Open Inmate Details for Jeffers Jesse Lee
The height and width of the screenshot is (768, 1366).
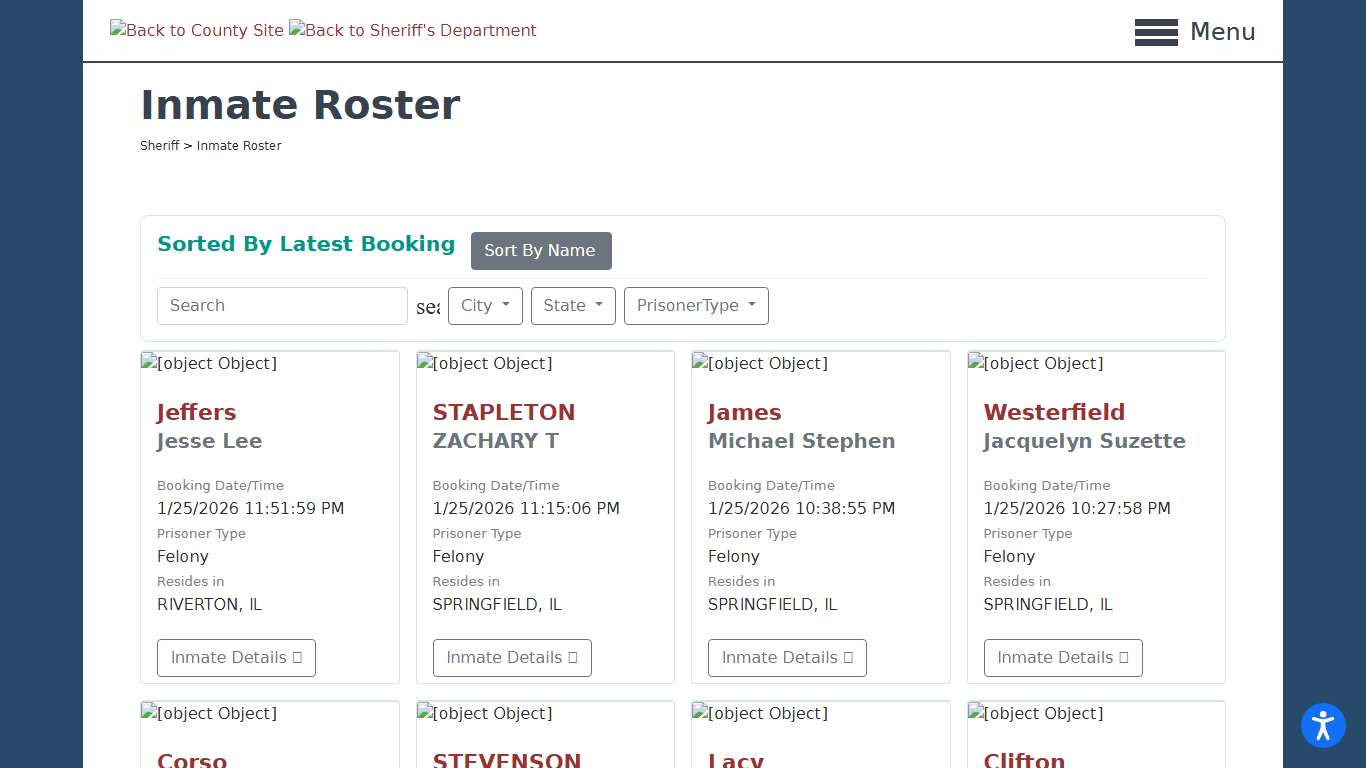coord(236,657)
